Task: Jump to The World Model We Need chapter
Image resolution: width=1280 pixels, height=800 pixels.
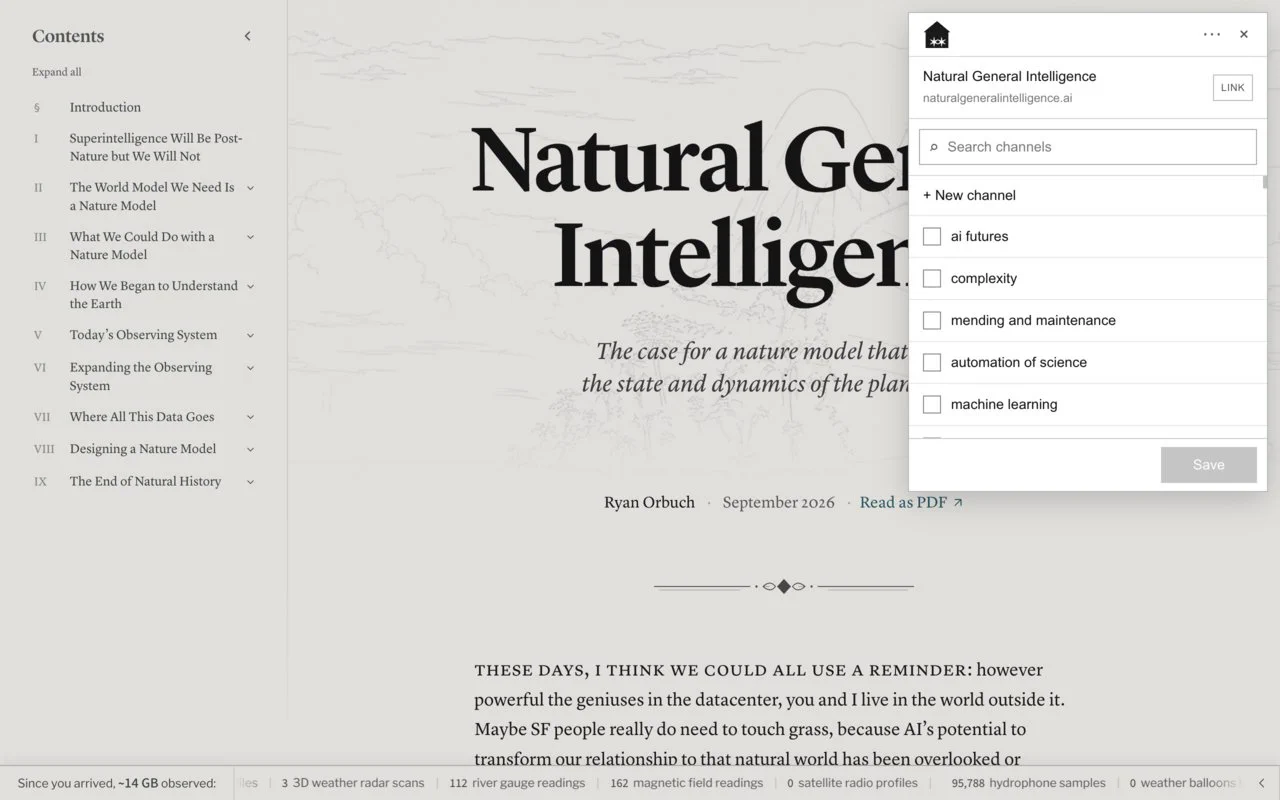Action: click(152, 196)
